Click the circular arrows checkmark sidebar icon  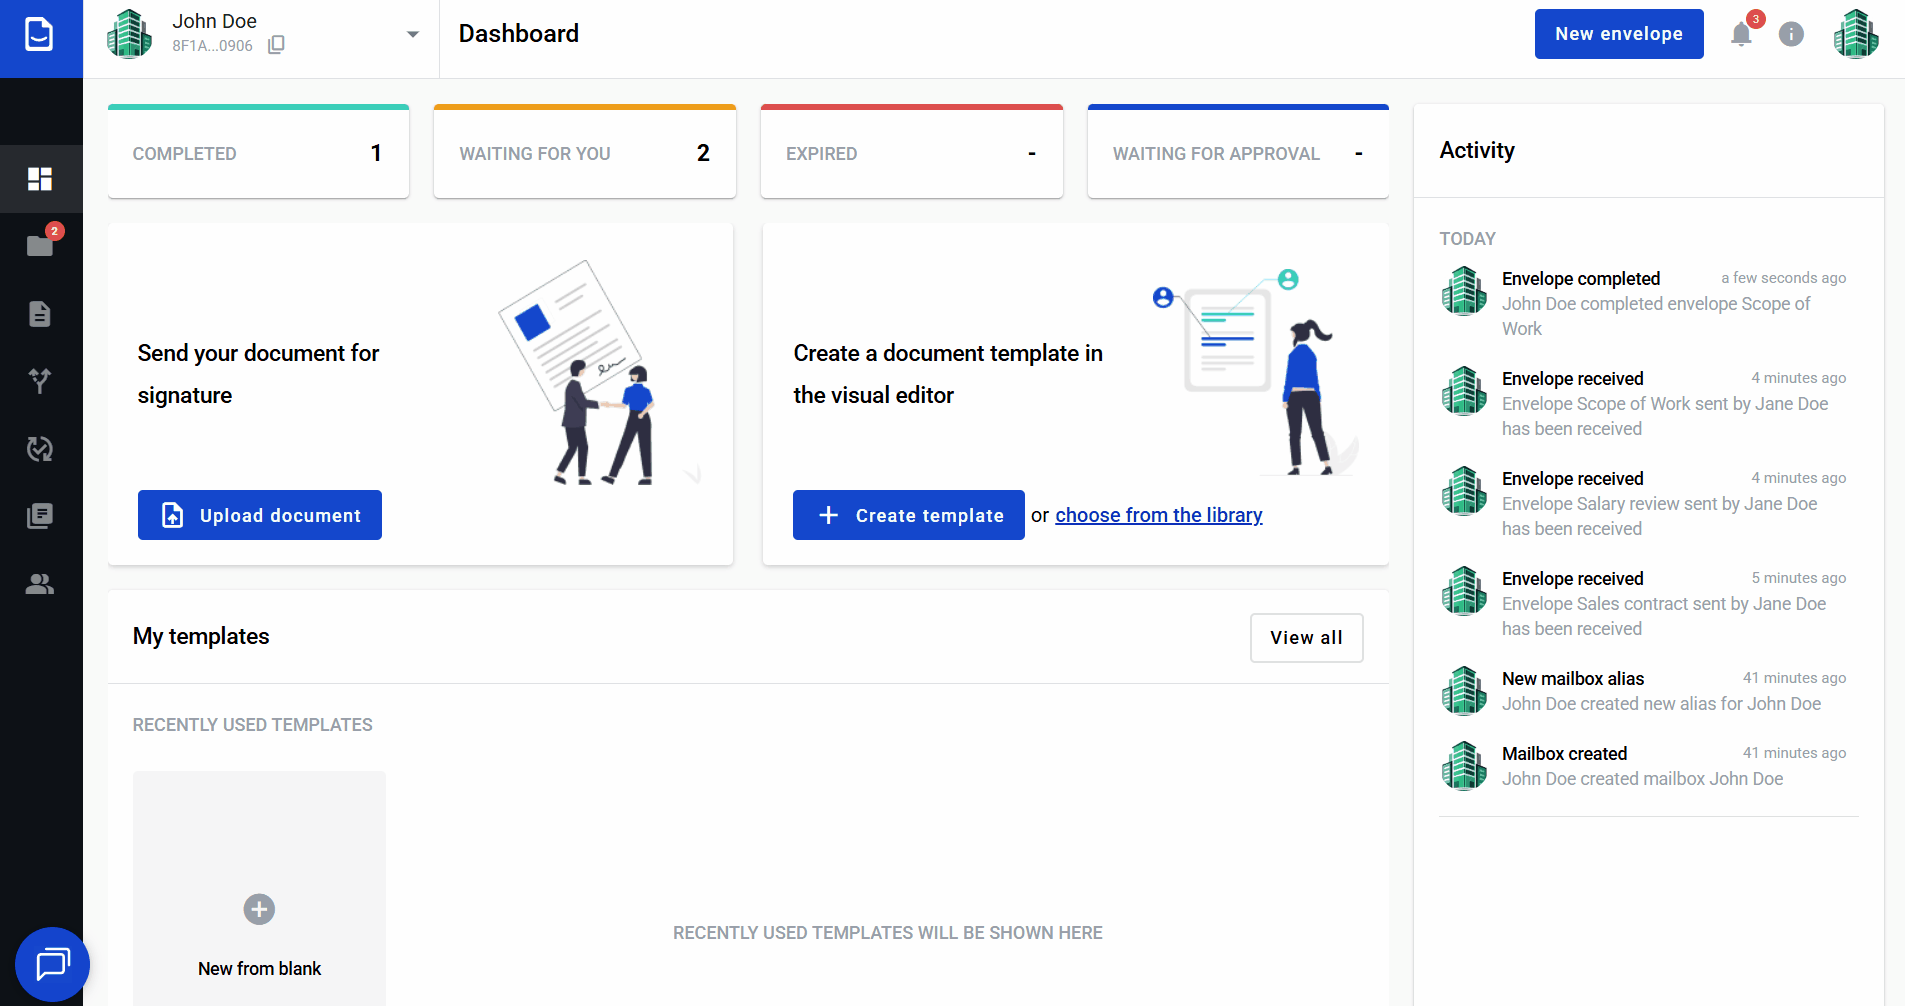[40, 449]
